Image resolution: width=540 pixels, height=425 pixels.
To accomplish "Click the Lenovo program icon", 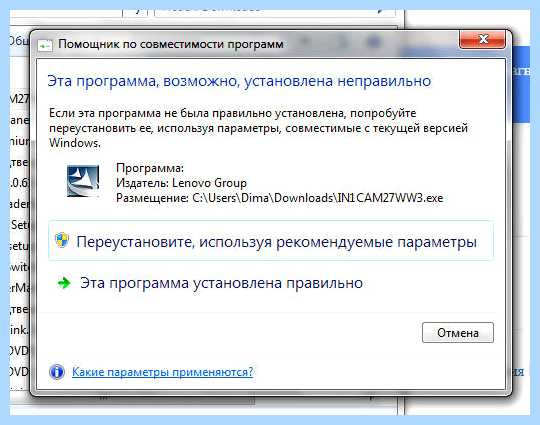I will tap(83, 181).
